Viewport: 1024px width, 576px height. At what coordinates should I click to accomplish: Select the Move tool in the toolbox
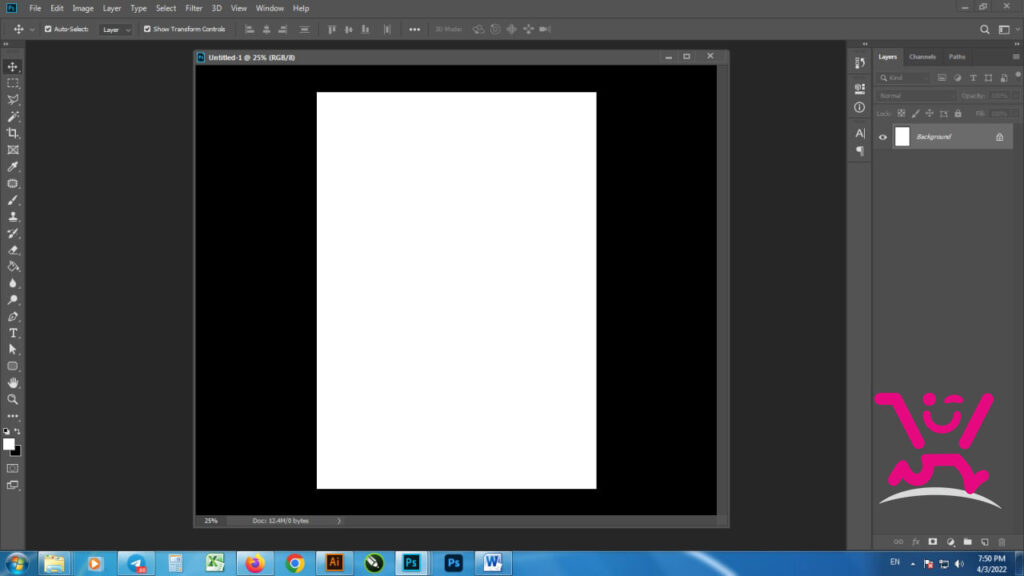tap(12, 67)
